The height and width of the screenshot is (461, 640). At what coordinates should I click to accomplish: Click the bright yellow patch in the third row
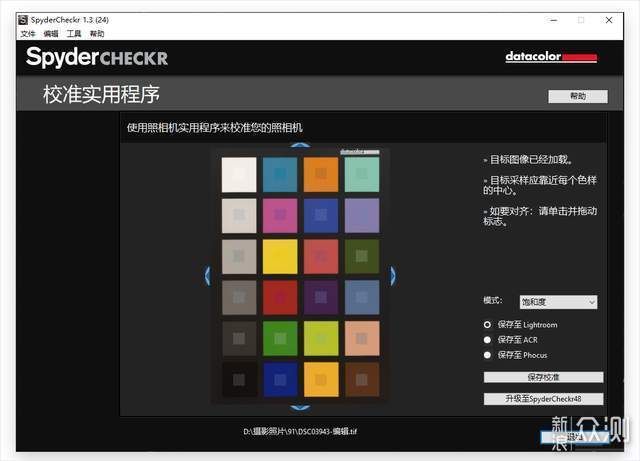click(280, 256)
